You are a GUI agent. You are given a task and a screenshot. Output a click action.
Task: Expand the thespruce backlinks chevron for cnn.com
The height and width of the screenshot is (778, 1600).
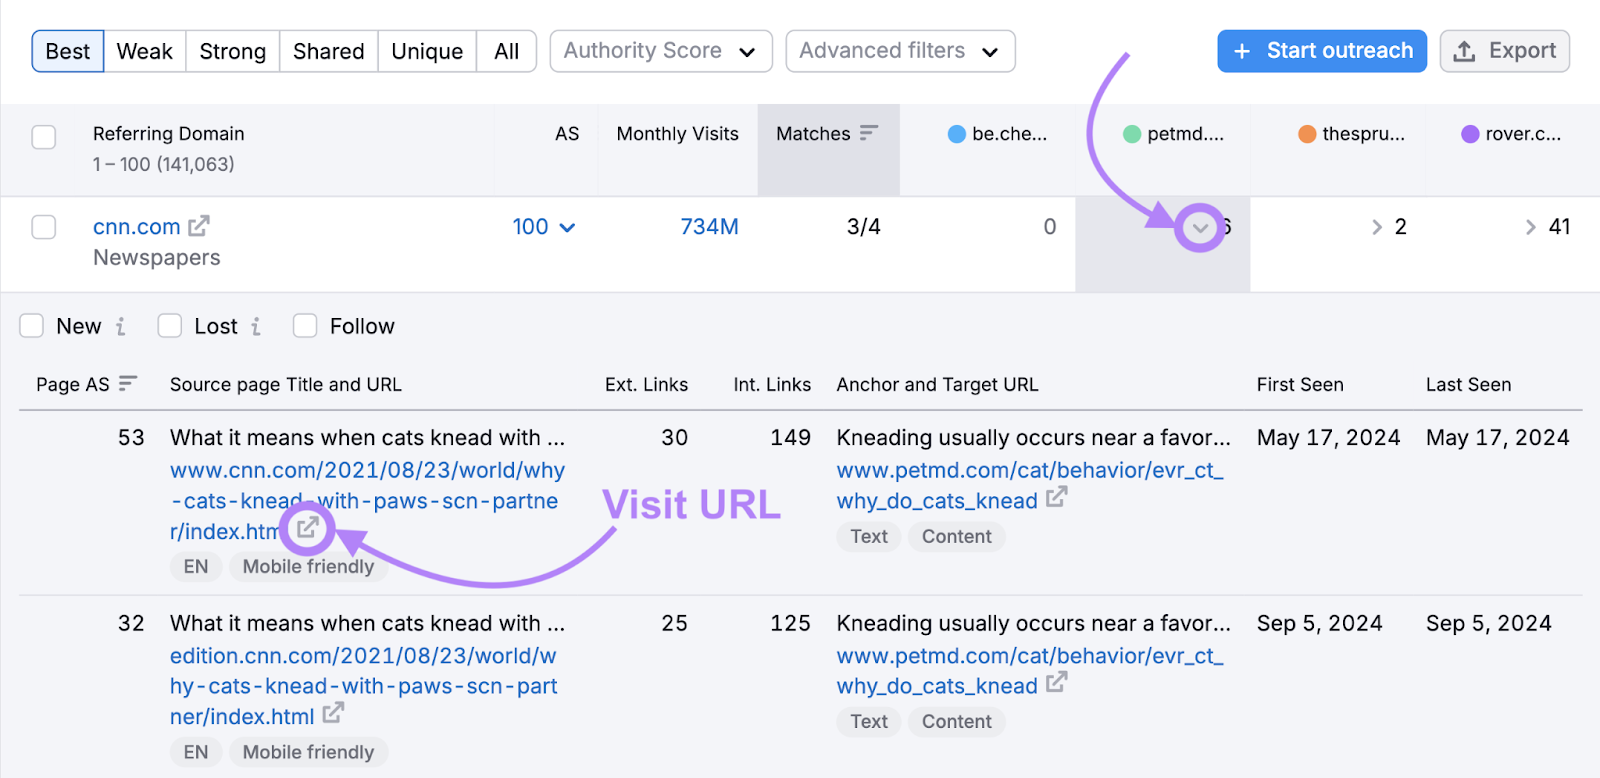pyautogui.click(x=1377, y=227)
